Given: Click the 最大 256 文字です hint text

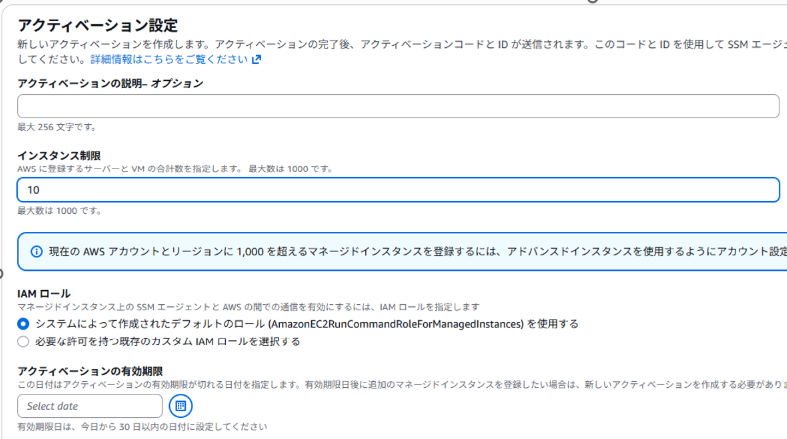Looking at the screenshot, I should click(57, 127).
